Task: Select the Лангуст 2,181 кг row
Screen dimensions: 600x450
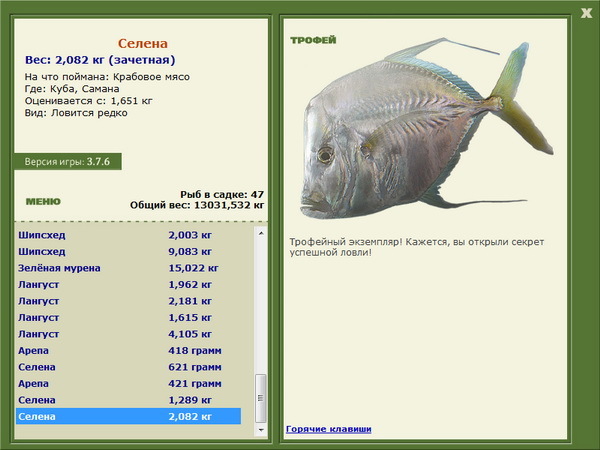Action: 129,301
